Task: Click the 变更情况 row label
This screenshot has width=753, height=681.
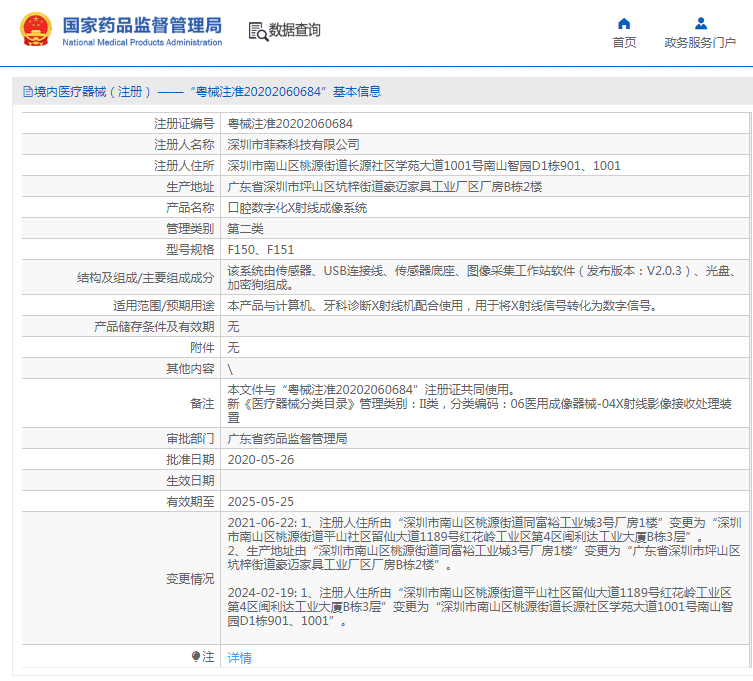Action: coord(190,579)
